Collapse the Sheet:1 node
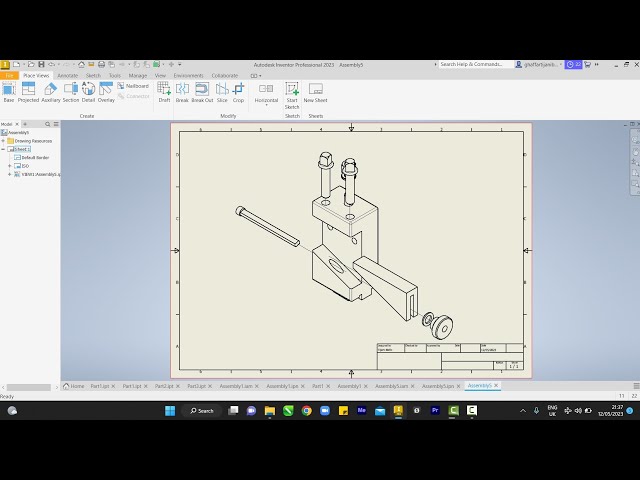This screenshot has width=640, height=480. tap(3, 149)
